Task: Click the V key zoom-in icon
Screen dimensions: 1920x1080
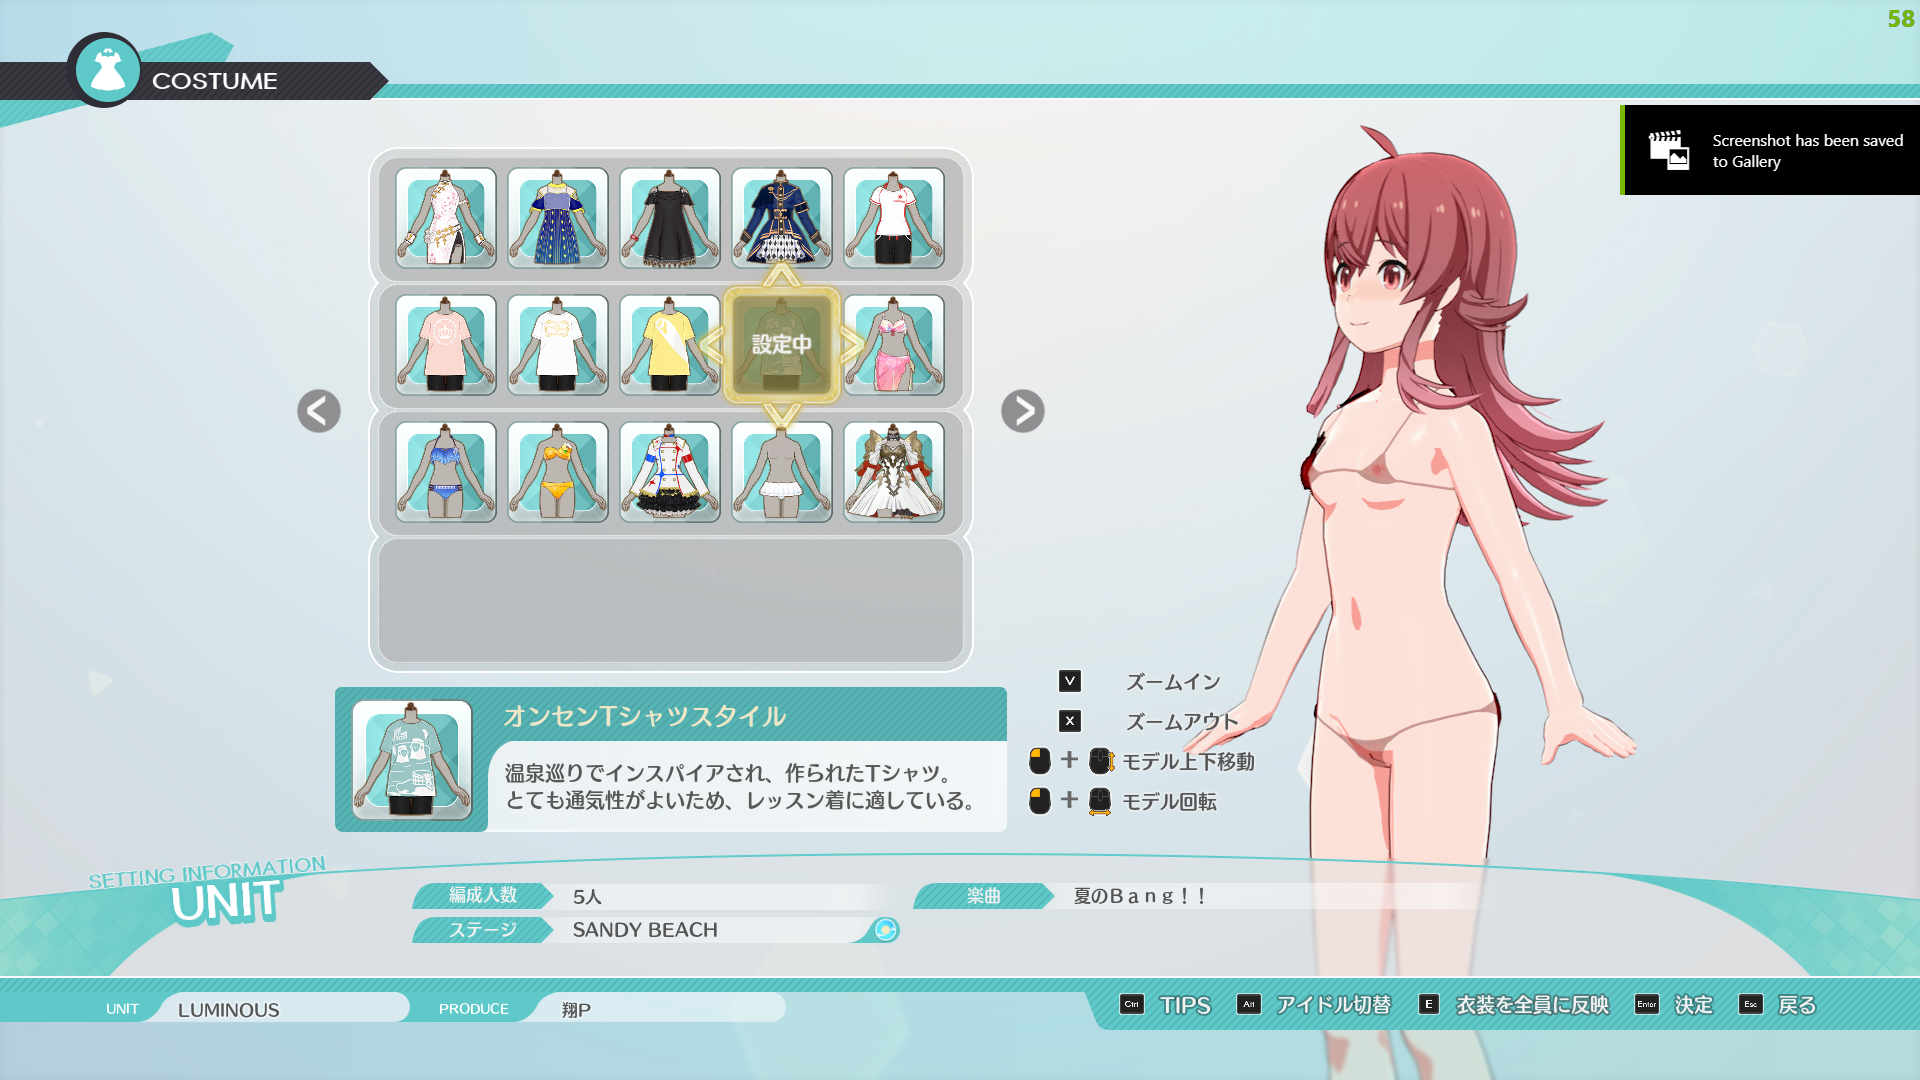Action: click(x=1070, y=681)
